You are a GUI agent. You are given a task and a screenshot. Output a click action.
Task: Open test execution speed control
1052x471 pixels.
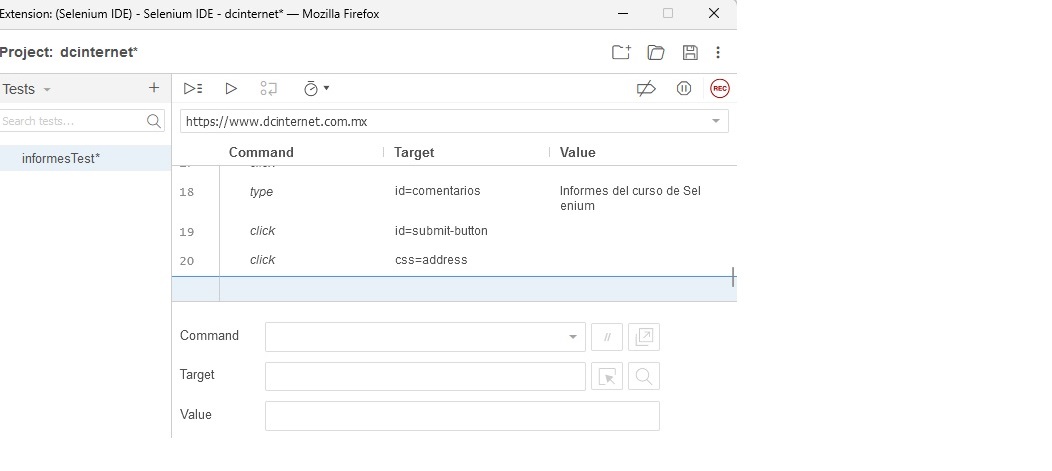315,88
